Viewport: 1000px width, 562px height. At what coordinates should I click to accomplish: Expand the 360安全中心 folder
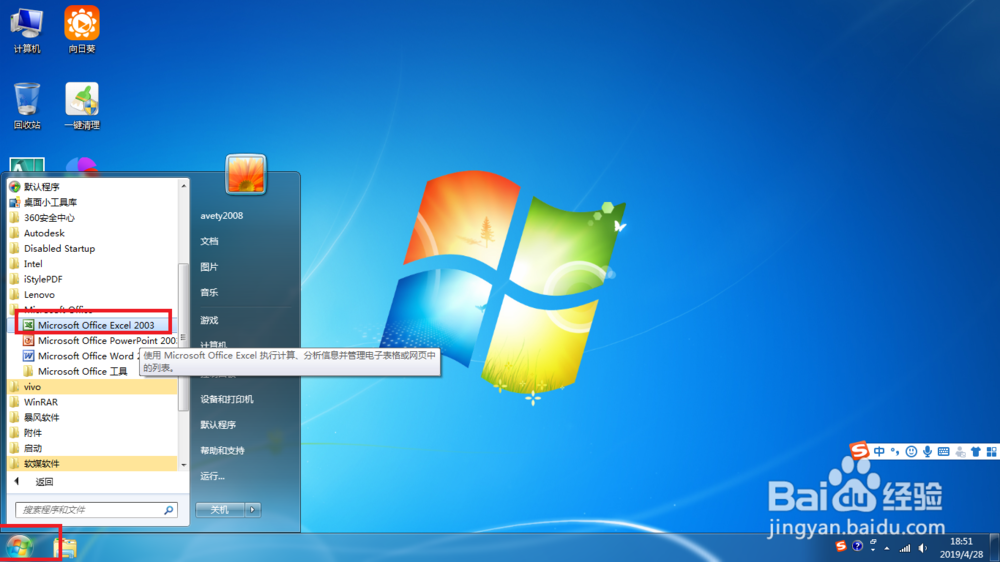point(92,218)
